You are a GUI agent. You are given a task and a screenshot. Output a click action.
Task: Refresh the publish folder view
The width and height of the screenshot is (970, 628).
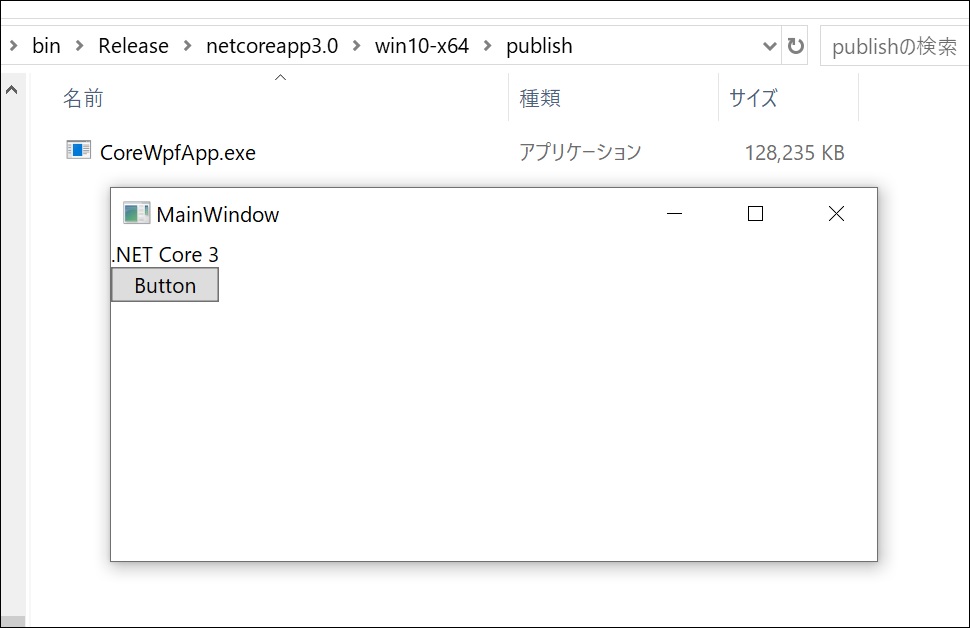pyautogui.click(x=796, y=46)
